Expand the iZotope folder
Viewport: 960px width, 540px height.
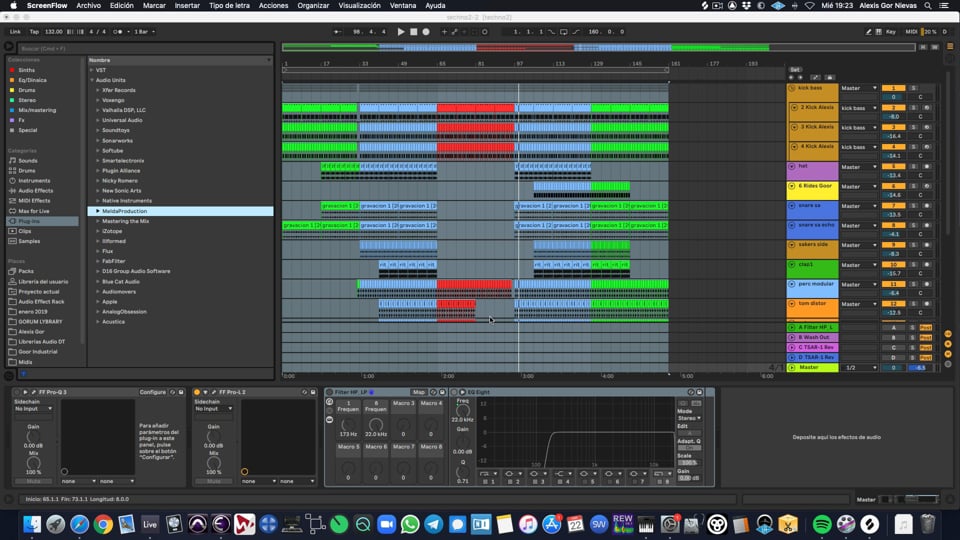pyautogui.click(x=98, y=231)
